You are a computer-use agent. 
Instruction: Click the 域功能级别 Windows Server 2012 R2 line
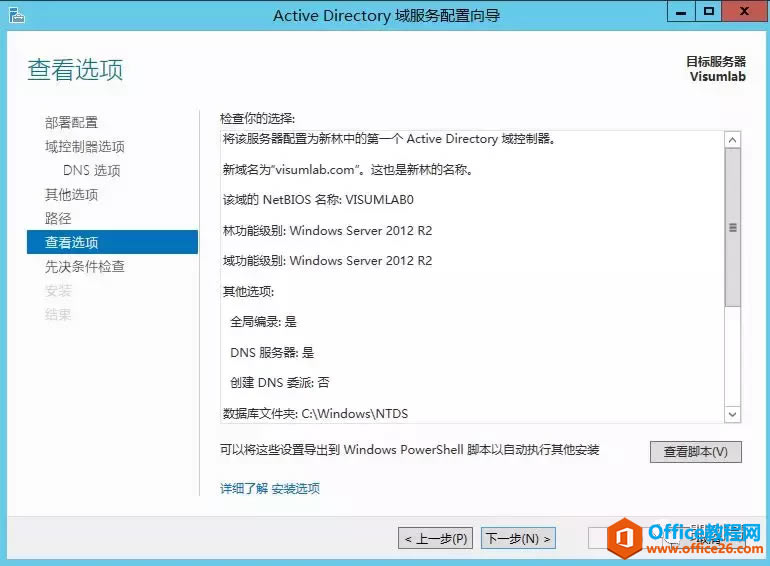click(327, 261)
